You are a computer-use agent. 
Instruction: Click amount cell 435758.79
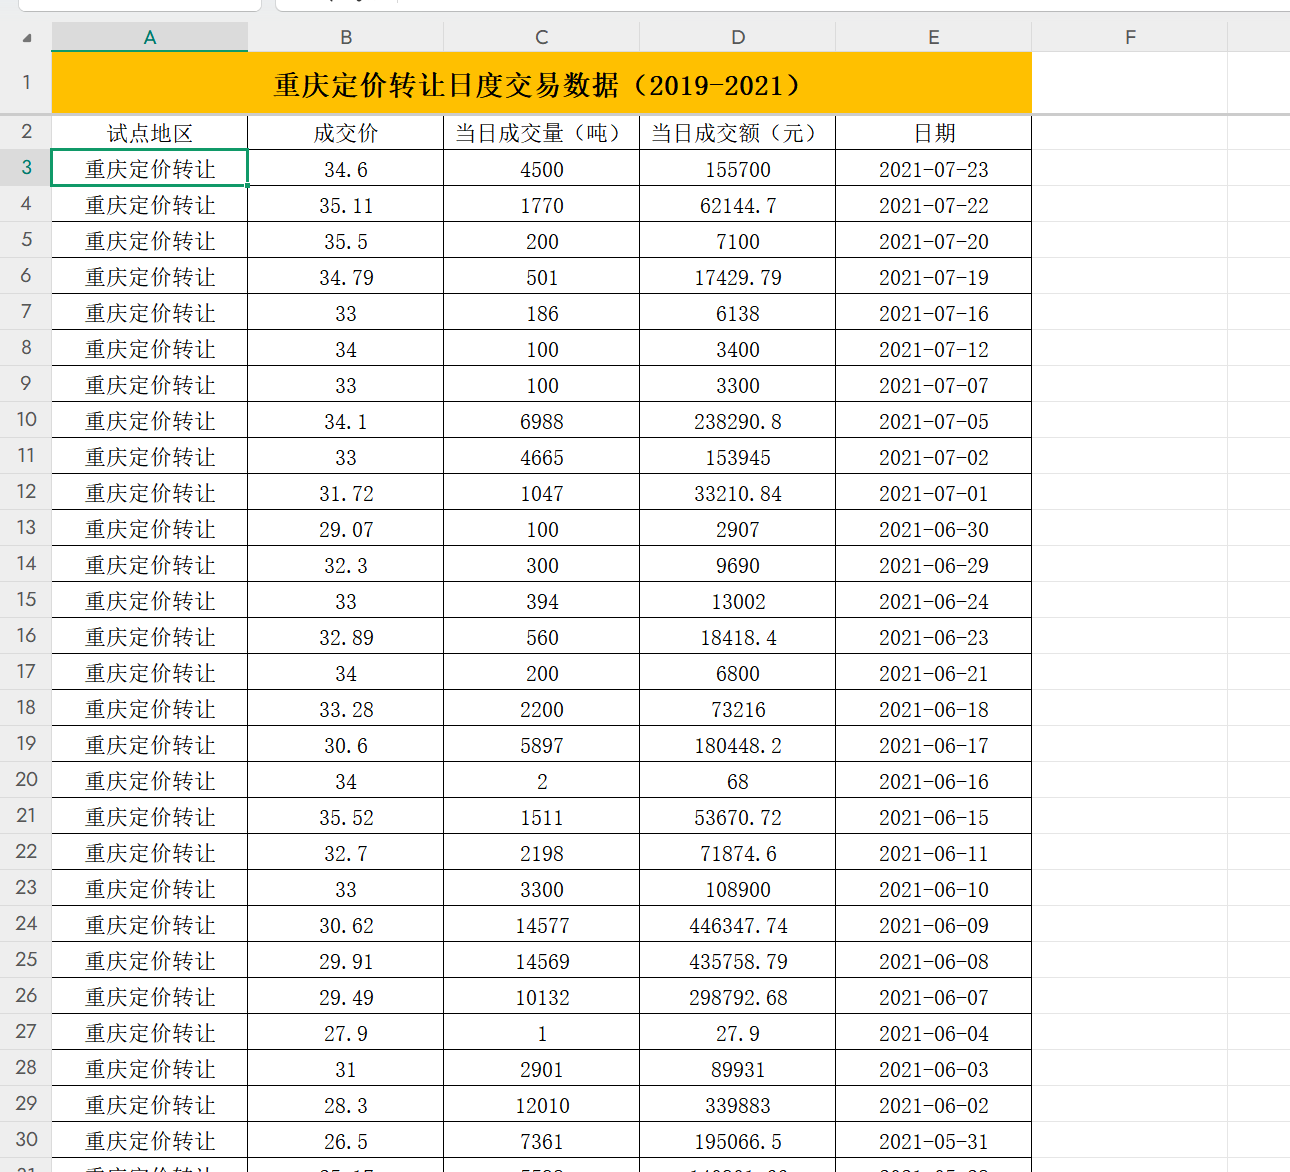click(738, 961)
